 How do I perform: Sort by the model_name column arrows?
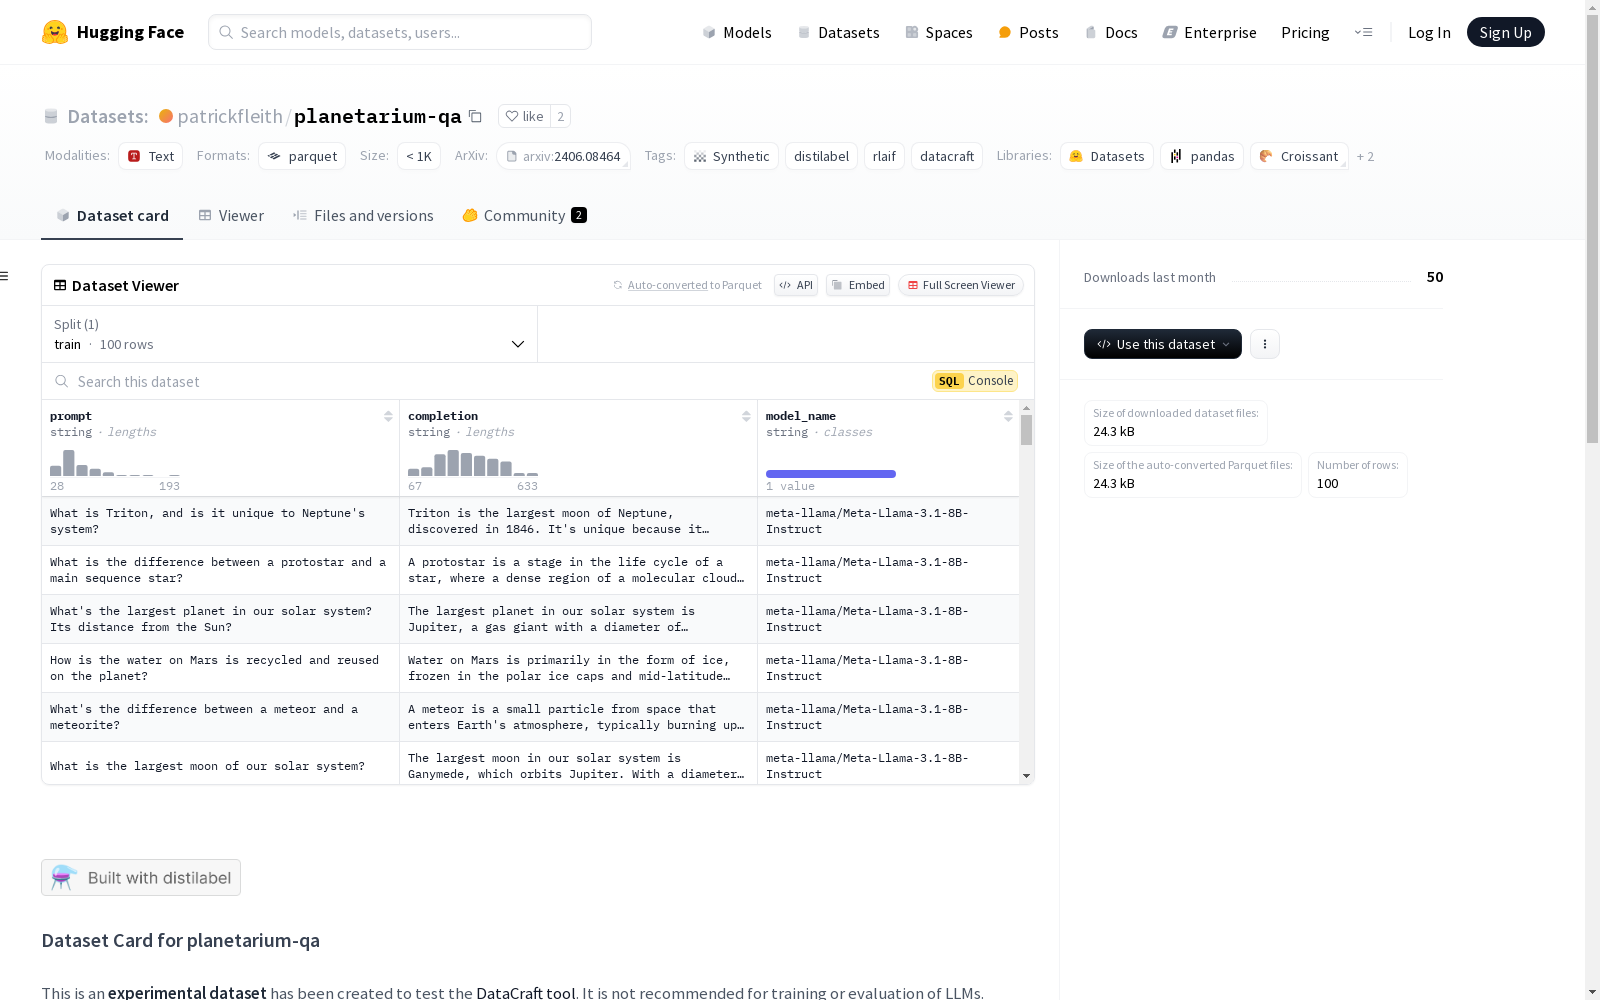tap(1008, 416)
